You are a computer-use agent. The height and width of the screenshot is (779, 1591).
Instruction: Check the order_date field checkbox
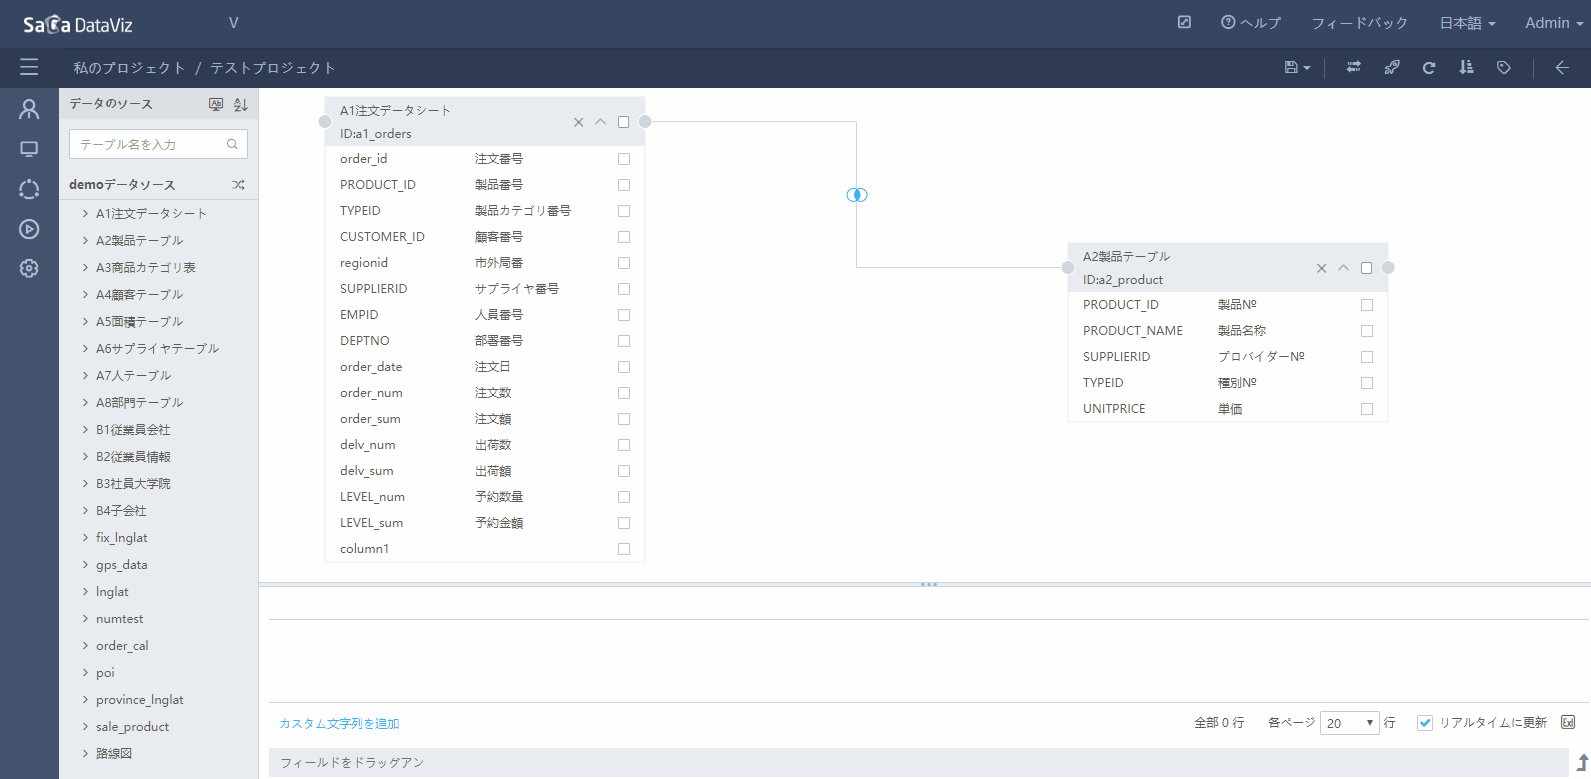[x=624, y=367]
